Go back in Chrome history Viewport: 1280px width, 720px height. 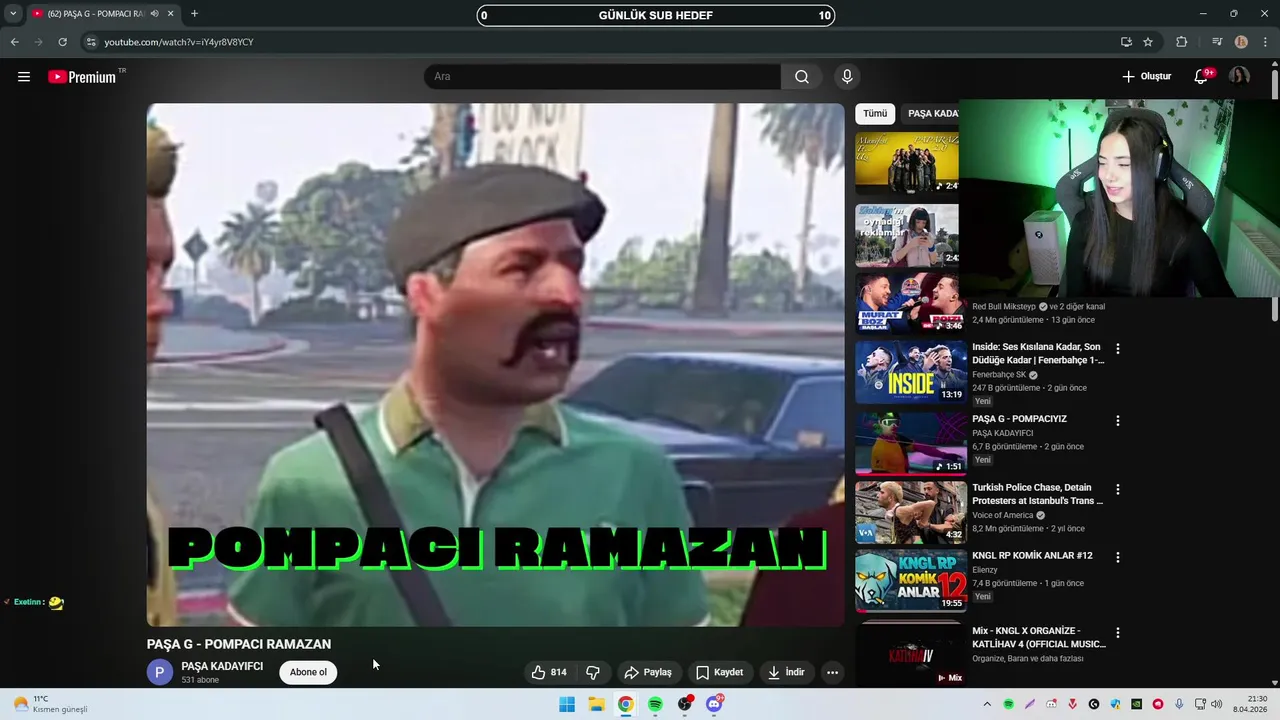15,42
